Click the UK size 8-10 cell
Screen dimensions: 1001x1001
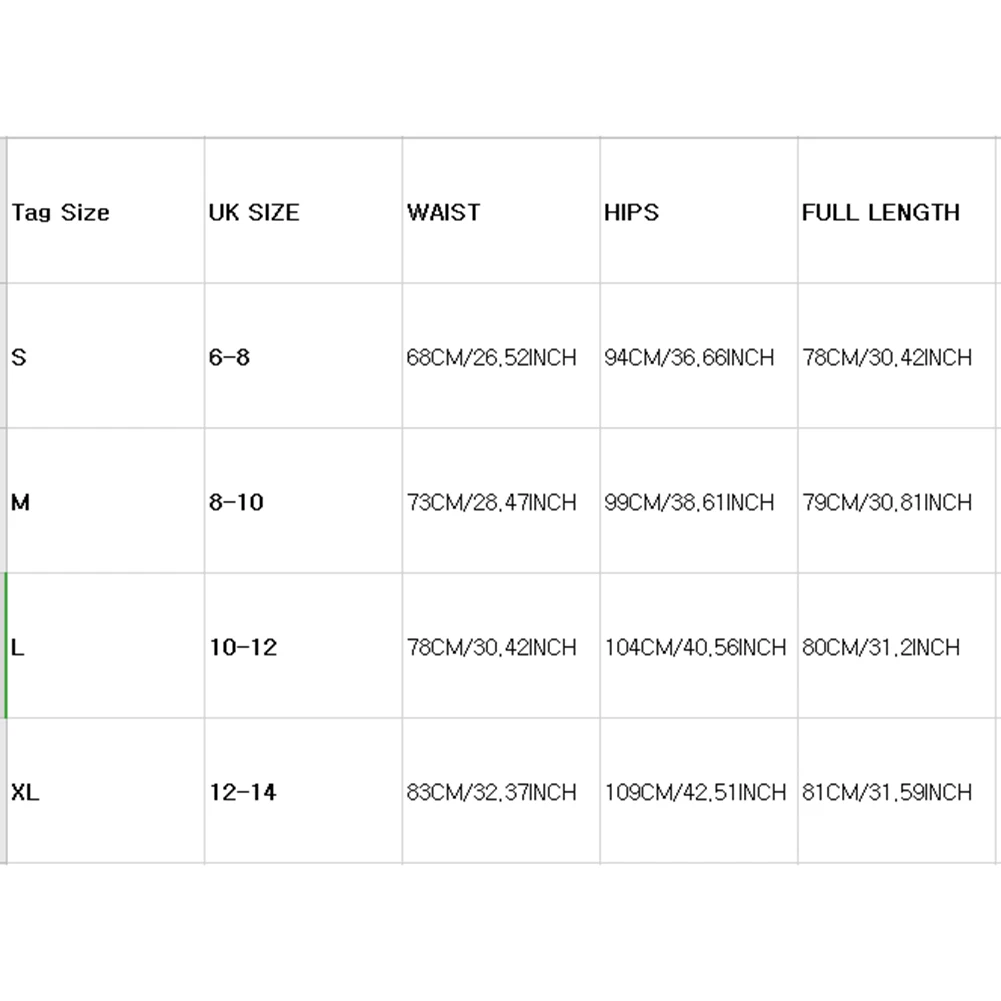coord(303,501)
